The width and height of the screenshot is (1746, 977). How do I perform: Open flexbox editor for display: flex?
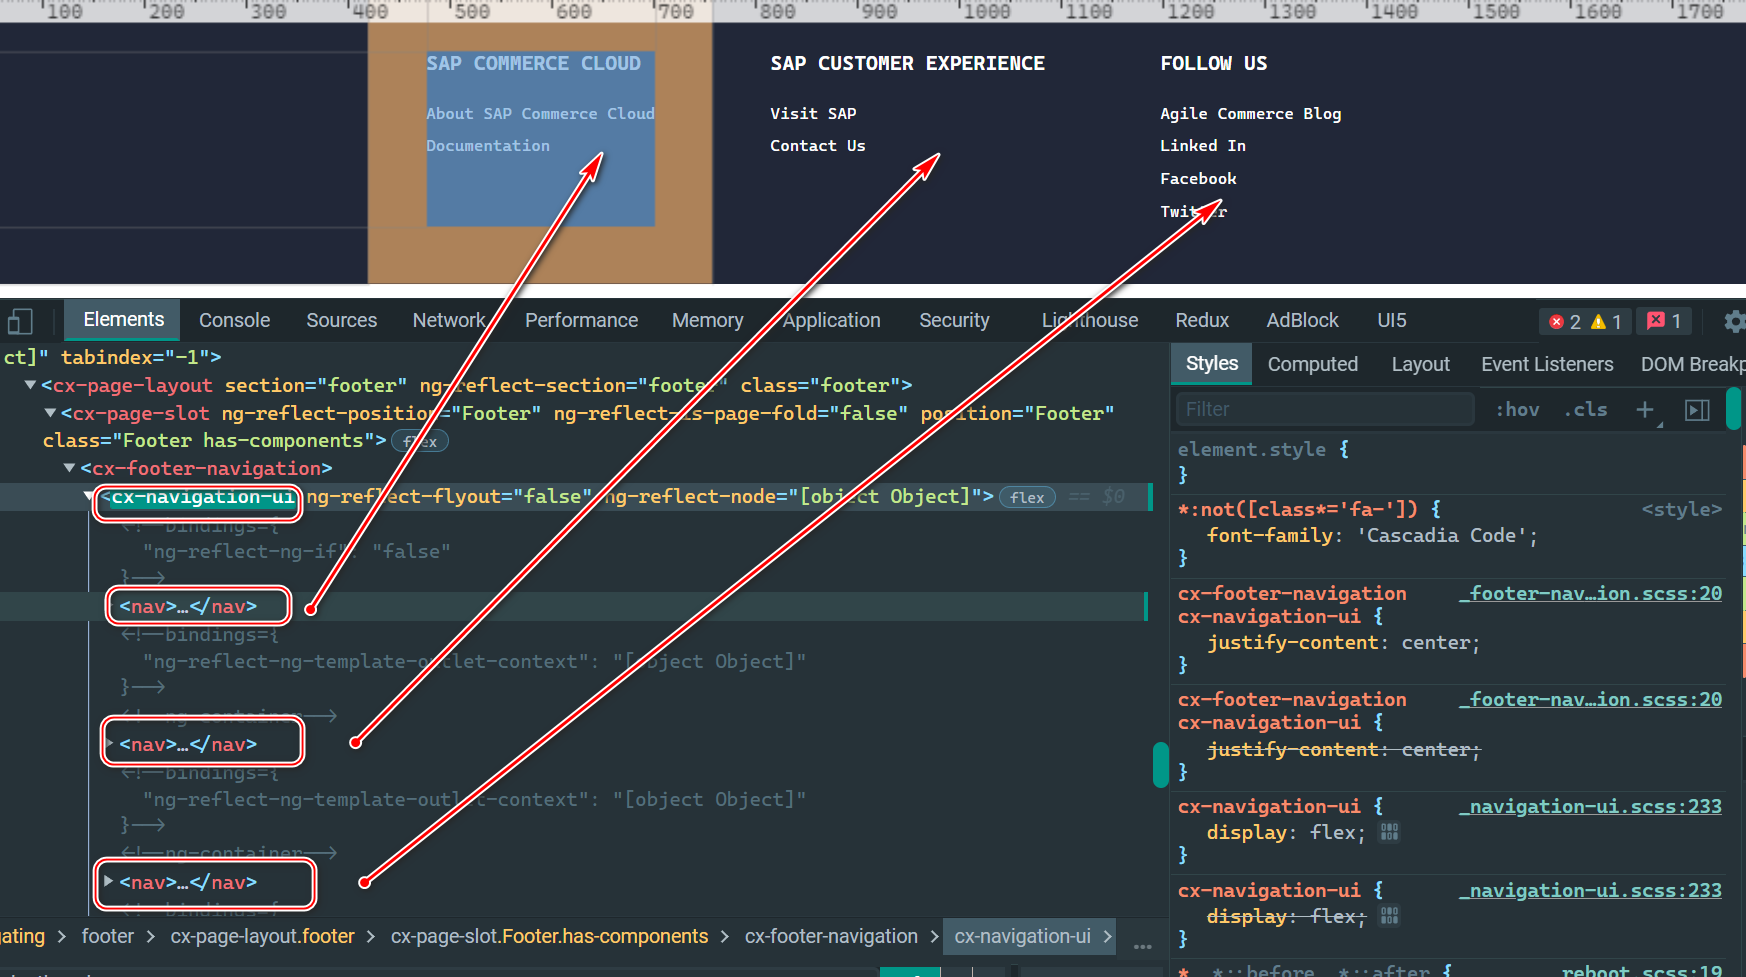[x=1389, y=832]
